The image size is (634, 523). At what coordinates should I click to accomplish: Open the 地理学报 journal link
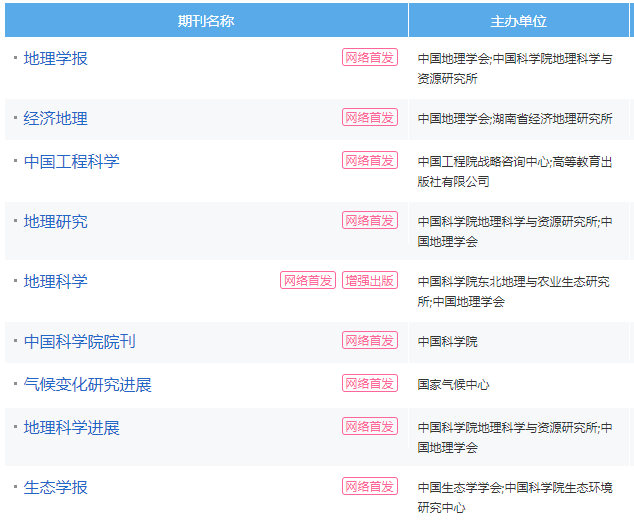coord(55,58)
